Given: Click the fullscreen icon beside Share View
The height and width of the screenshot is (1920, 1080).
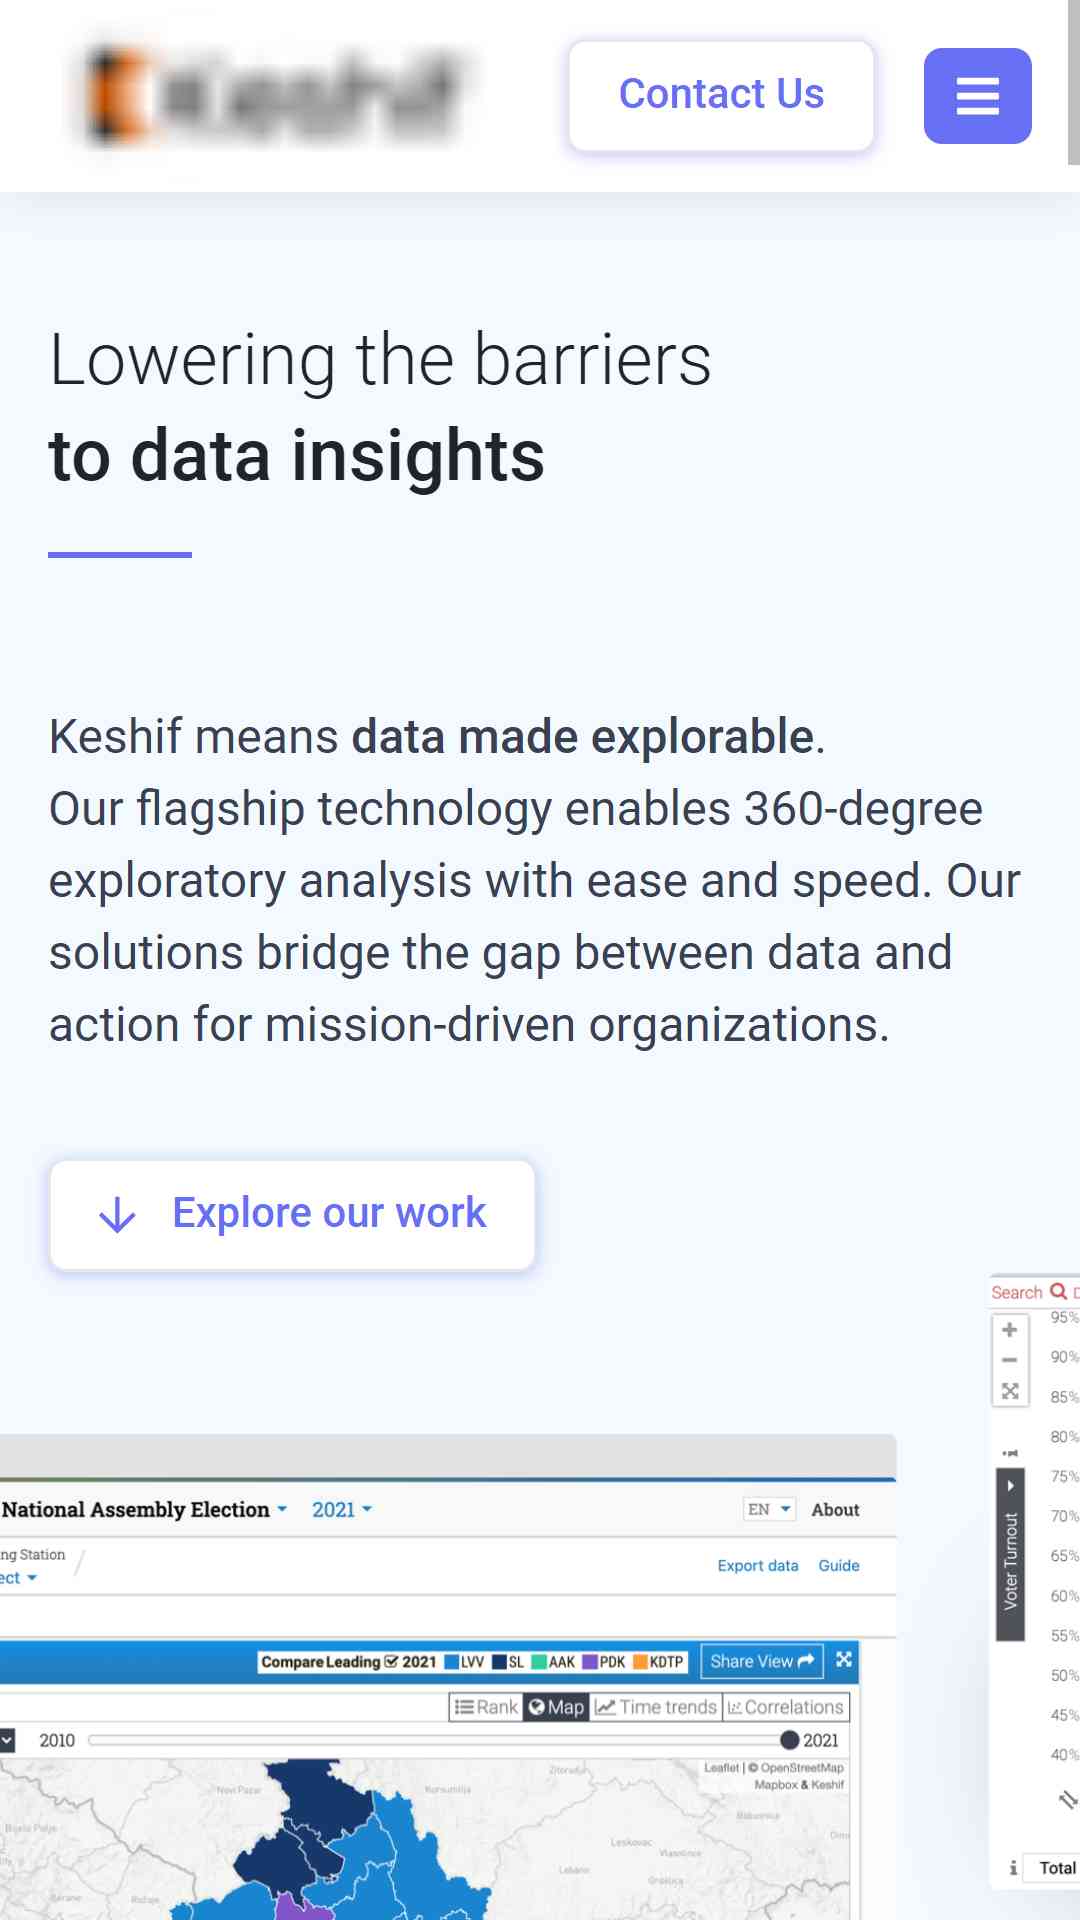Looking at the screenshot, I should [x=844, y=1660].
